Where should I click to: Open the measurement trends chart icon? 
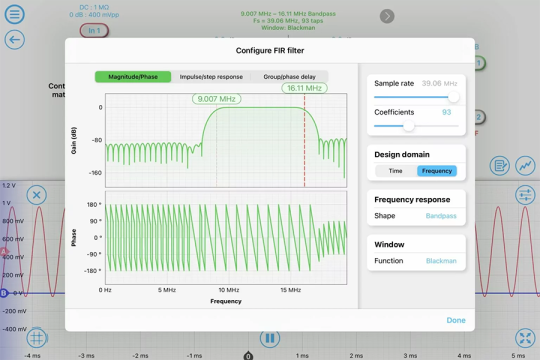(x=525, y=166)
